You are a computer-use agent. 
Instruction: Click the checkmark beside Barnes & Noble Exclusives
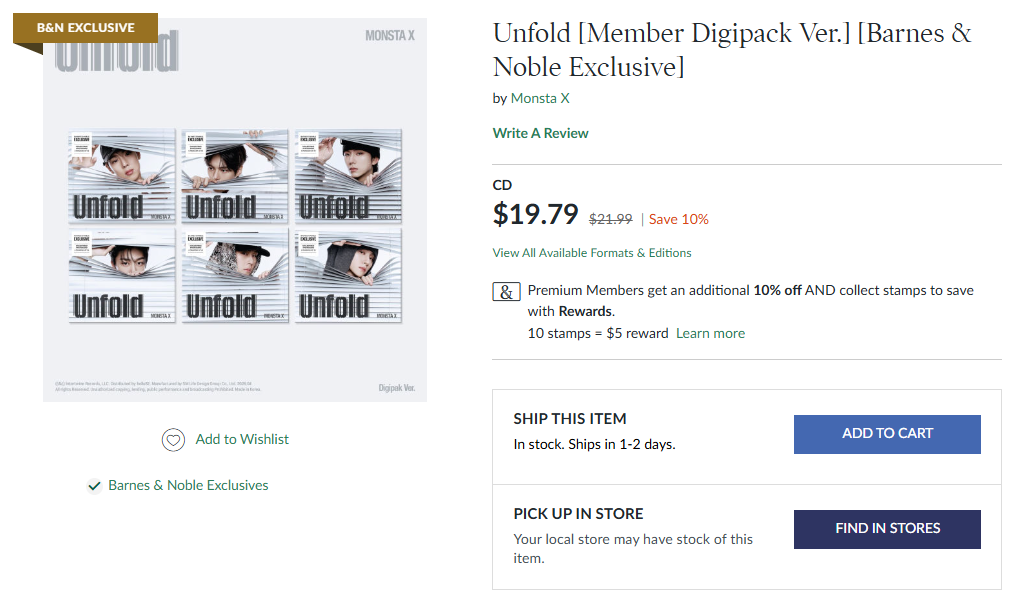pyautogui.click(x=94, y=486)
